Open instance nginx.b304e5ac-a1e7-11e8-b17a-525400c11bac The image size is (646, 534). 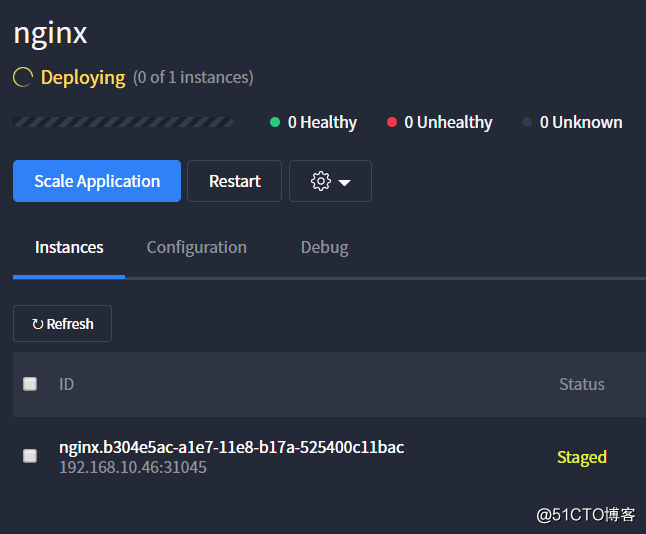(232, 447)
